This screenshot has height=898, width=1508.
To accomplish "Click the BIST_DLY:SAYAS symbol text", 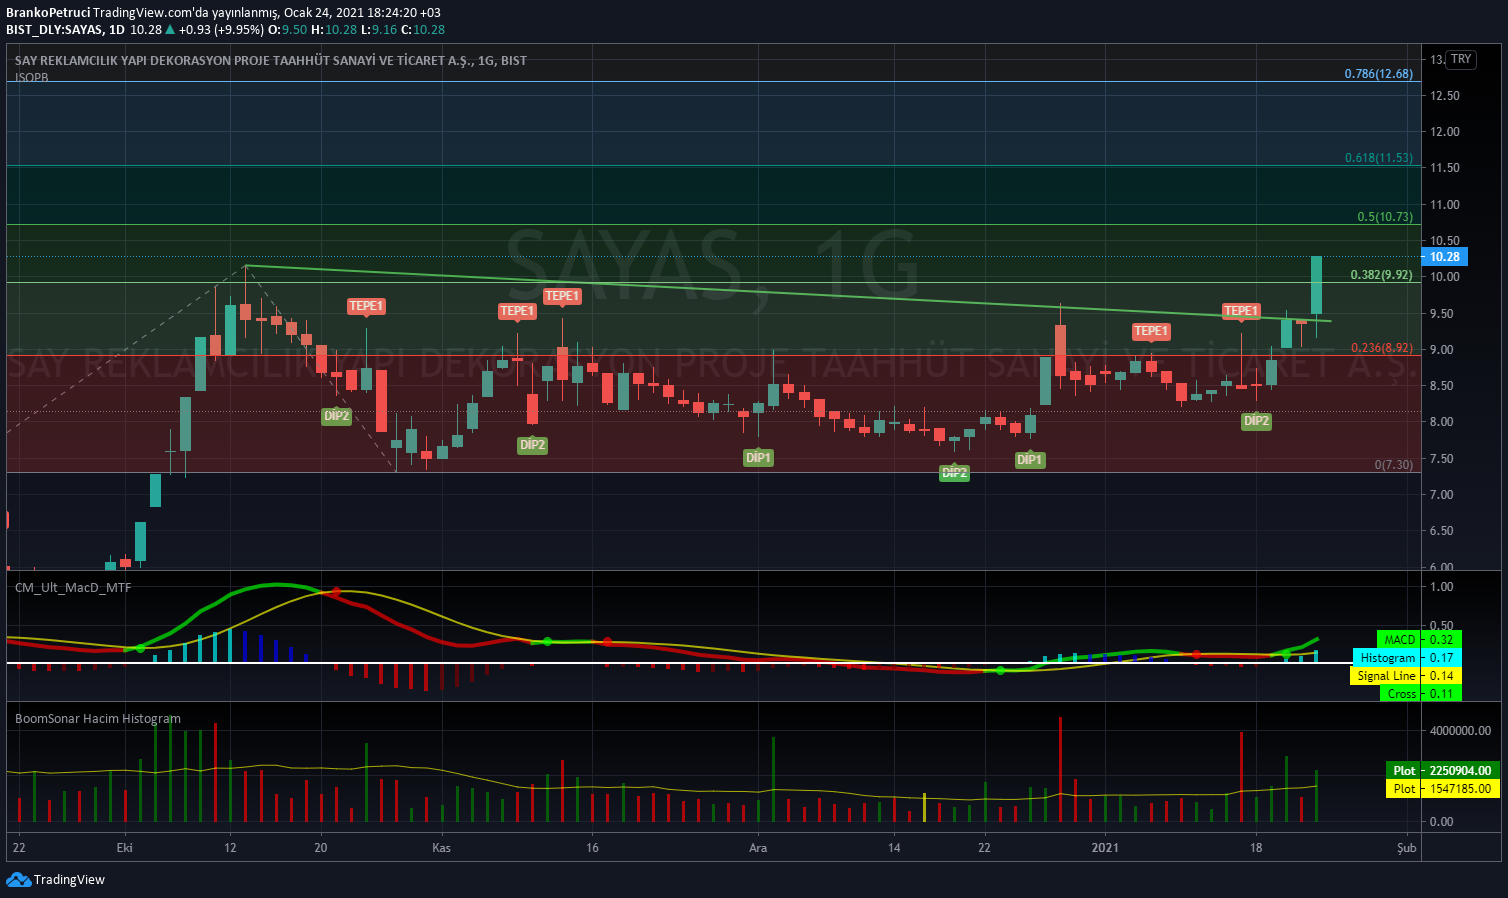I will tap(54, 30).
